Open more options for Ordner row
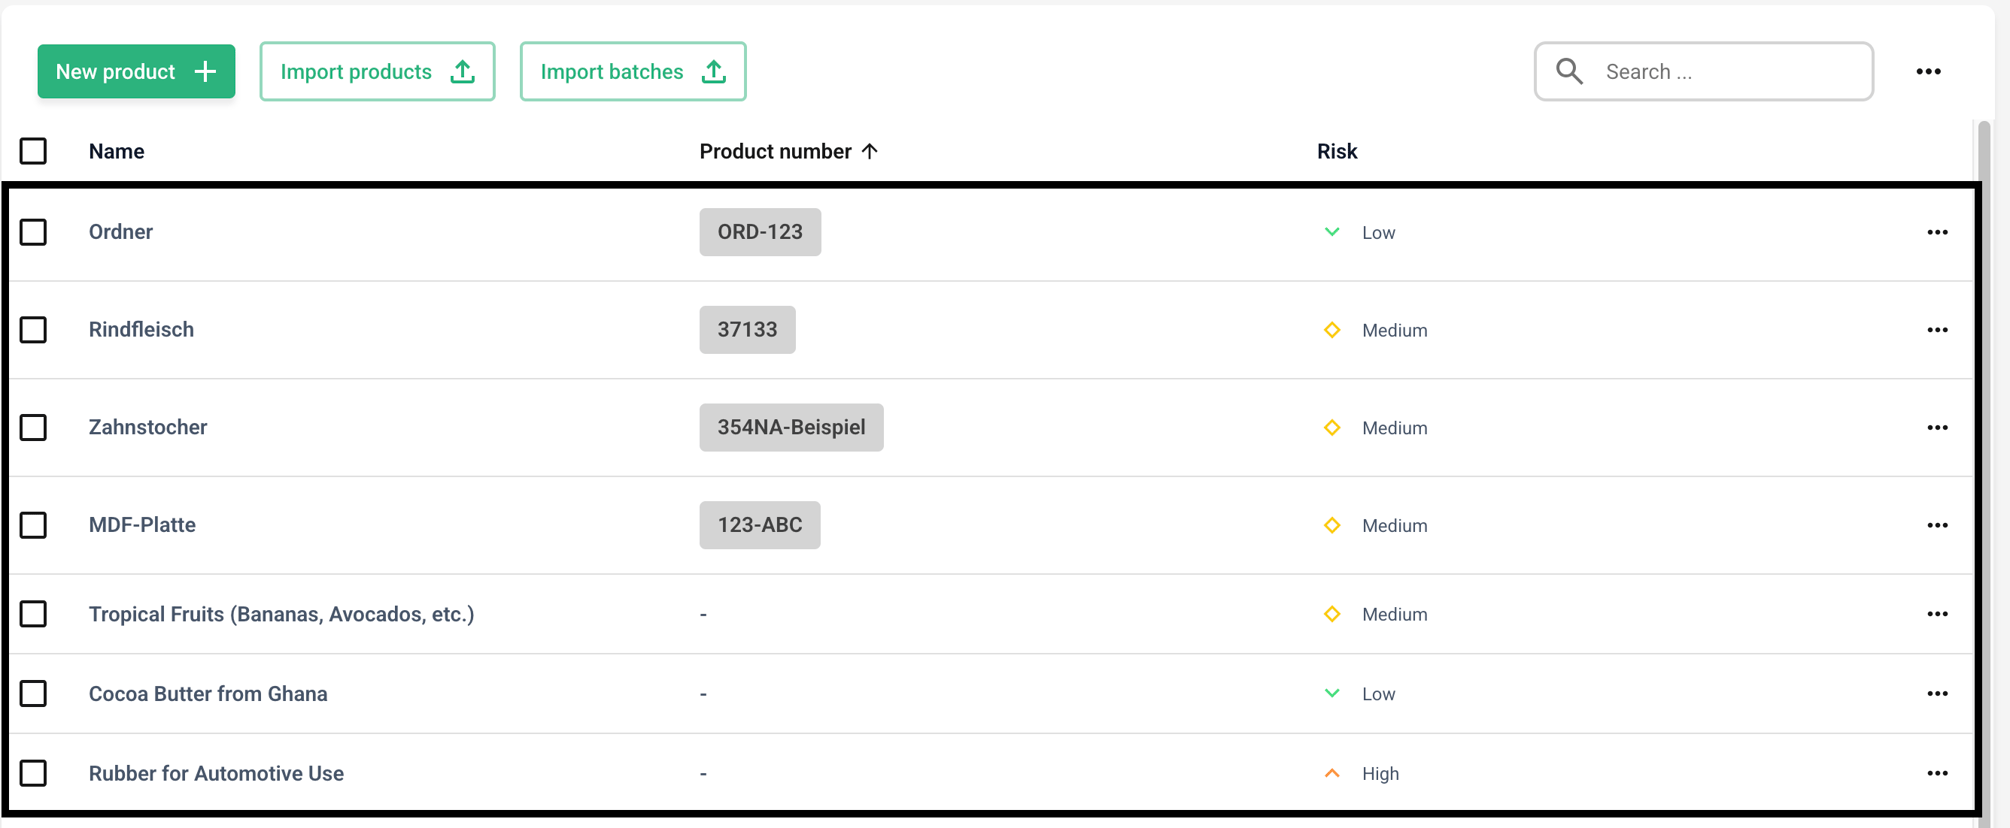The height and width of the screenshot is (828, 2010). [x=1937, y=232]
